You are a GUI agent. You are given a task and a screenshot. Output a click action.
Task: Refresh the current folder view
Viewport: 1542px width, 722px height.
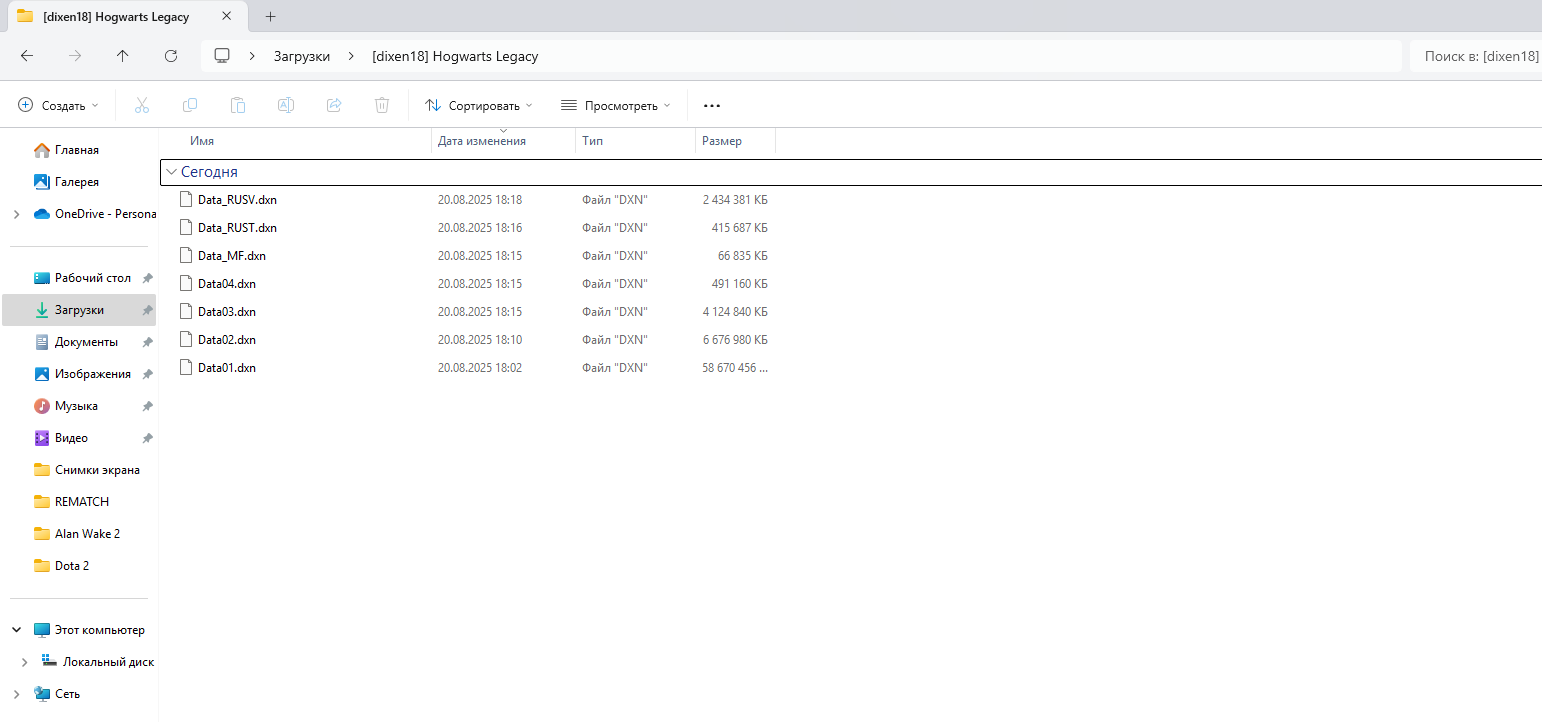171,56
